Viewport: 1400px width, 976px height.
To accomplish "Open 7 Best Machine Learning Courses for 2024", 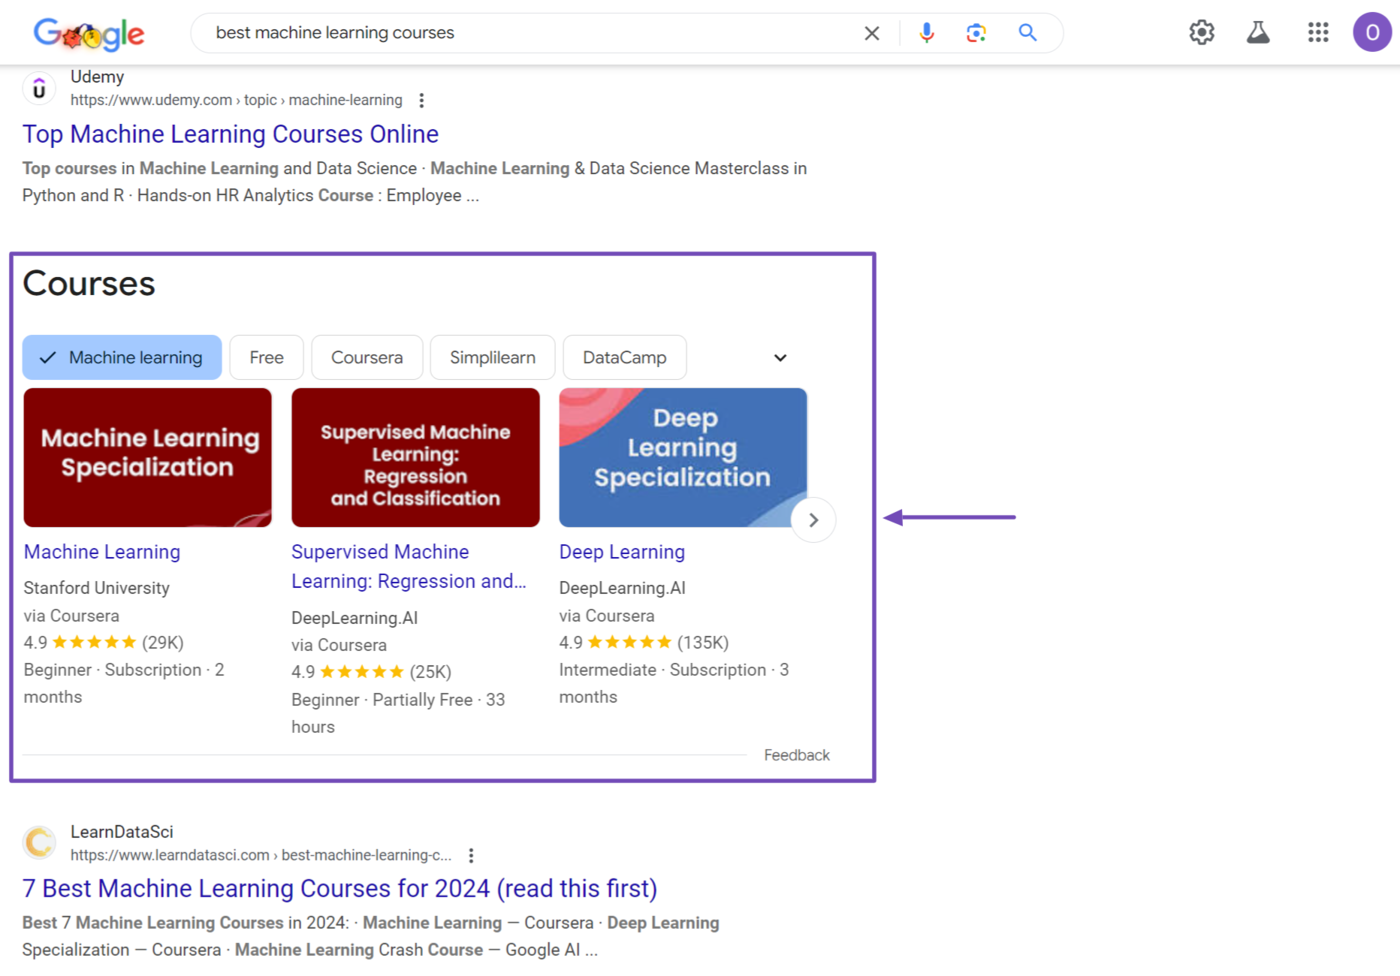I will pyautogui.click(x=340, y=888).
